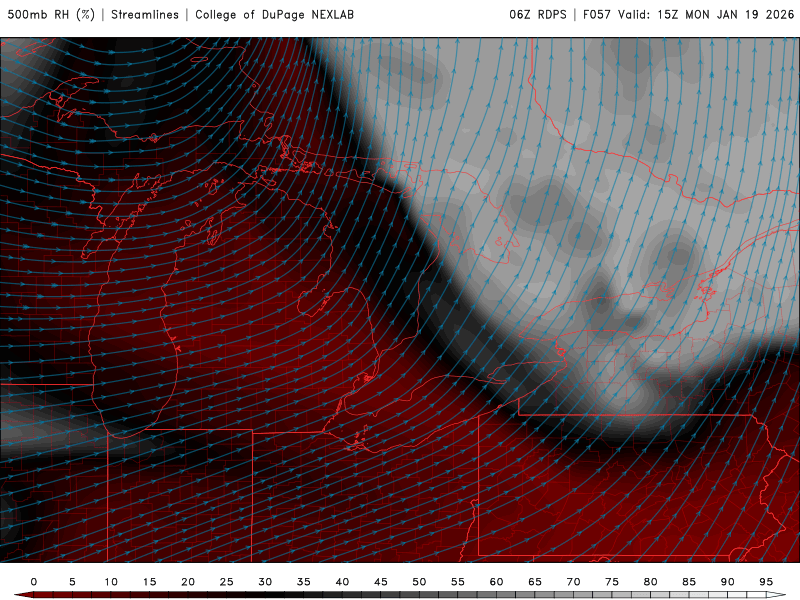Click the '15' colorbar scale label
Screen dimensions: 800x600
pyautogui.click(x=149, y=582)
